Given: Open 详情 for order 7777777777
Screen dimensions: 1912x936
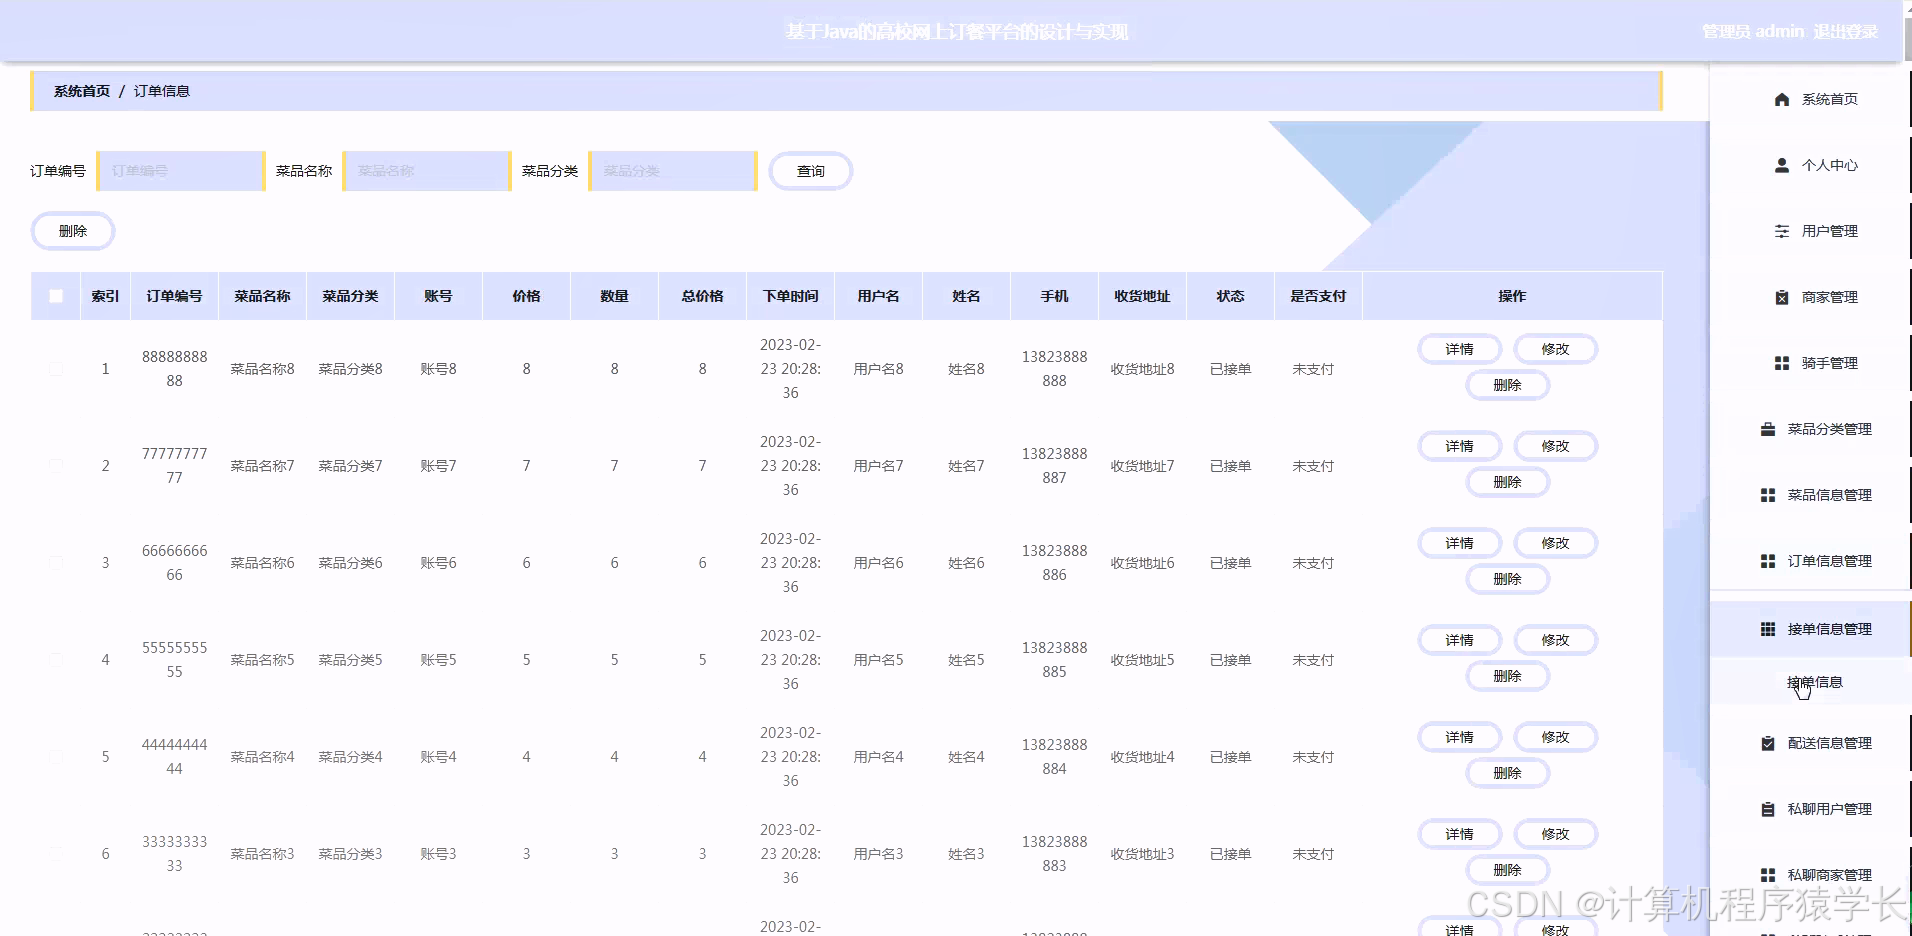Looking at the screenshot, I should click(x=1459, y=446).
